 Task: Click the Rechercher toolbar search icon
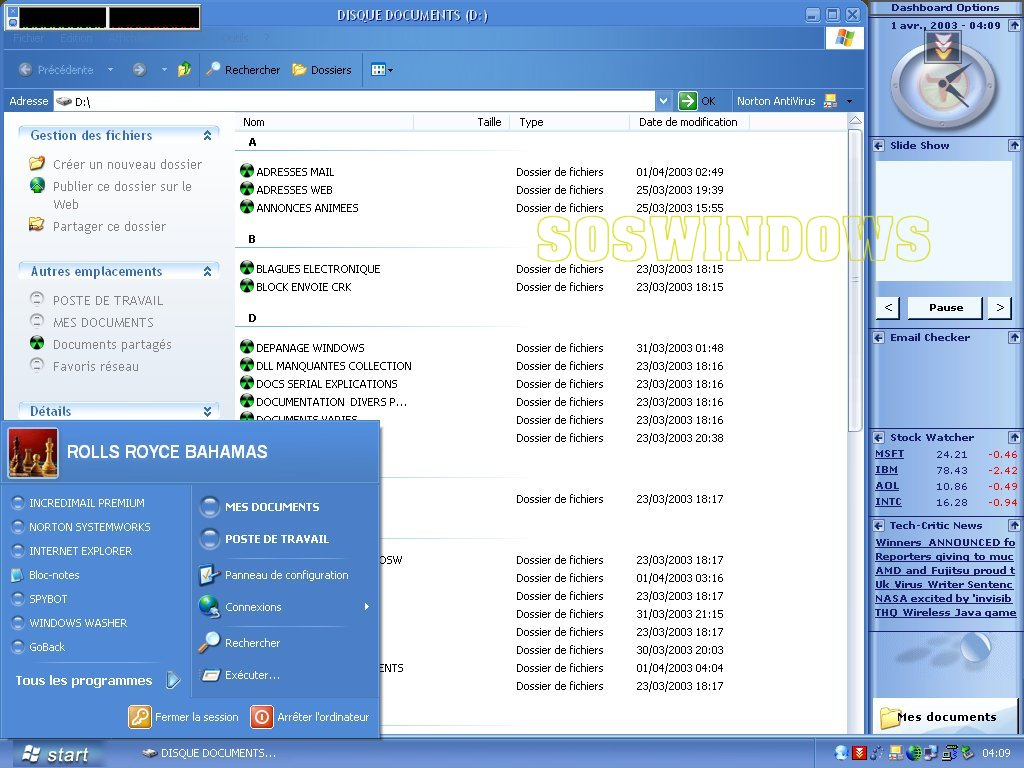[213, 70]
